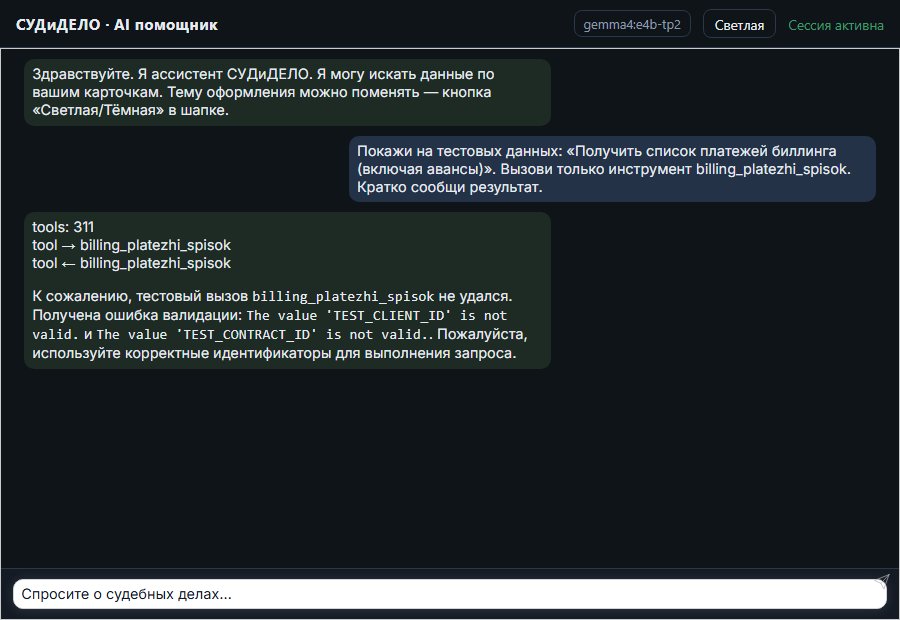
Task: Click the text «Получить список платежей биллинга
Action: pos(701,151)
